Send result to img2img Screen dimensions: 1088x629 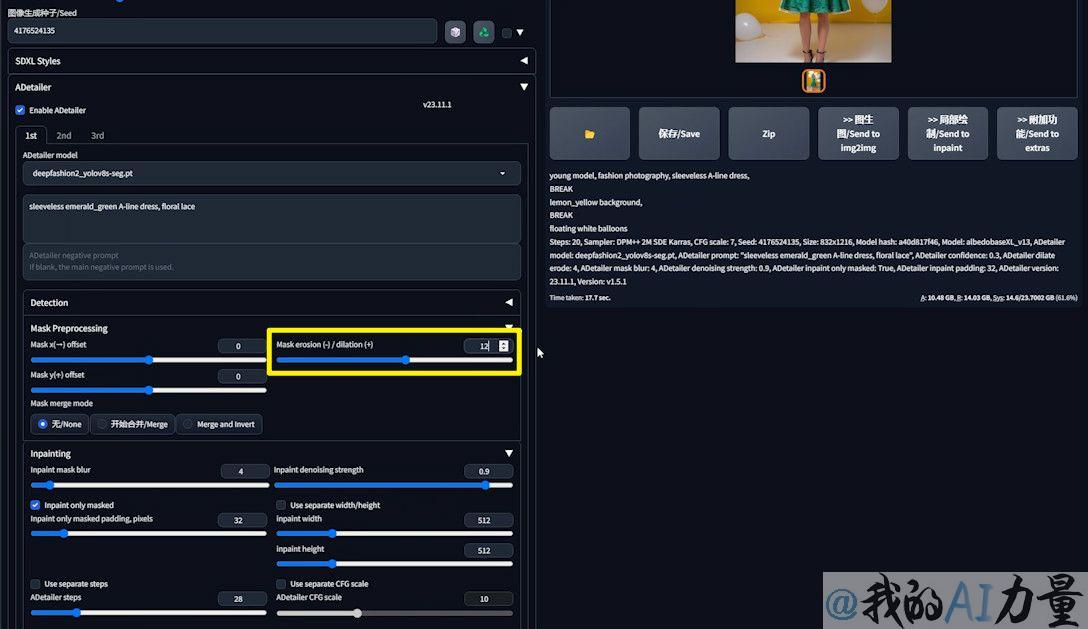(858, 133)
